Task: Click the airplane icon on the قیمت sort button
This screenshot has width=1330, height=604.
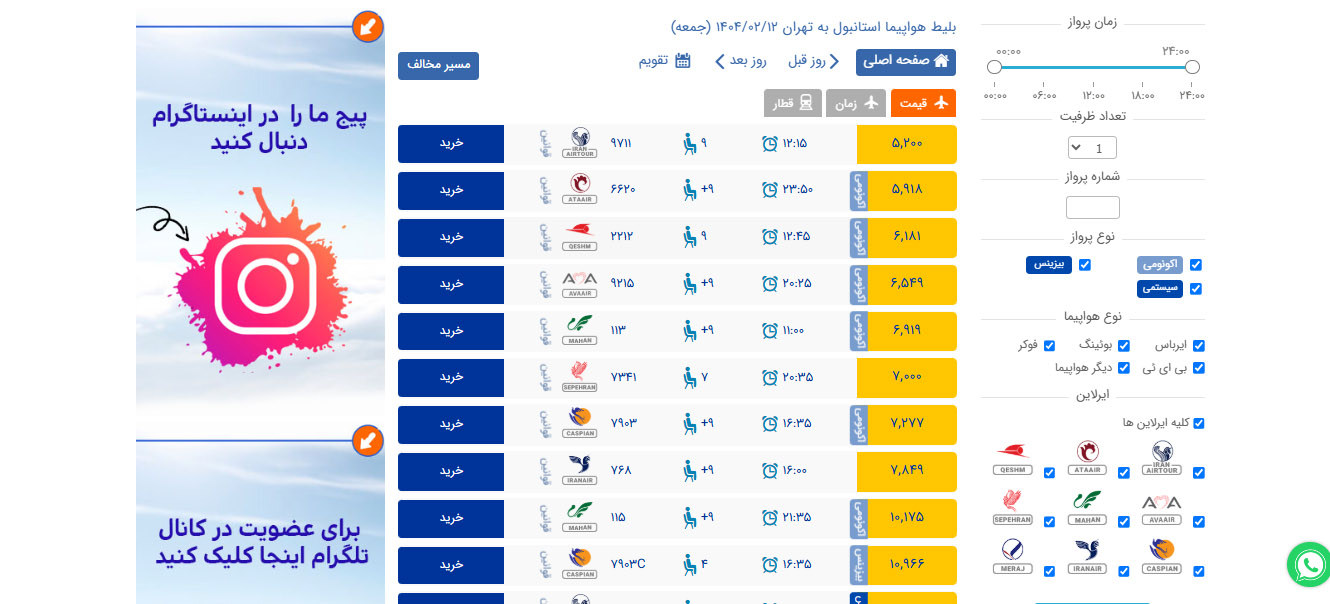Action: pos(941,102)
